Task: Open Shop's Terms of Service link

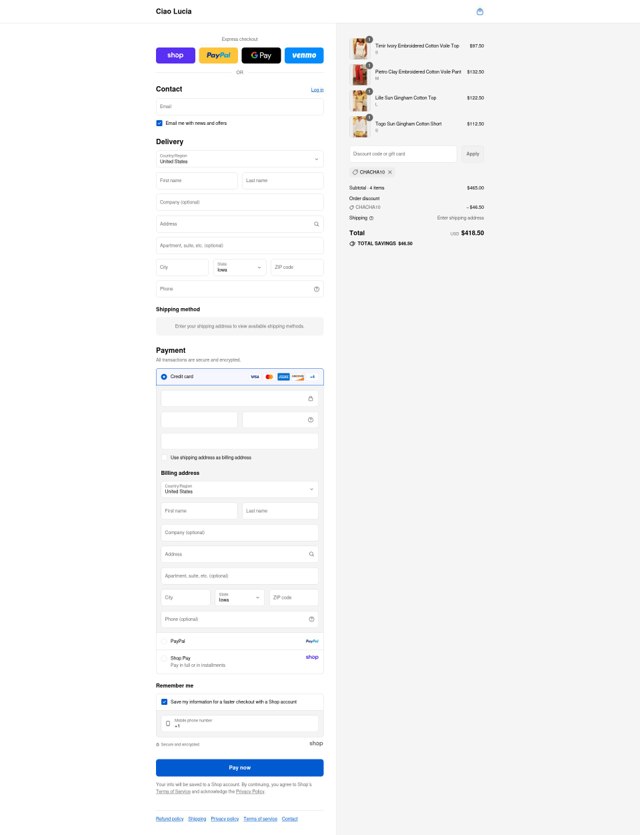Action: click(173, 792)
